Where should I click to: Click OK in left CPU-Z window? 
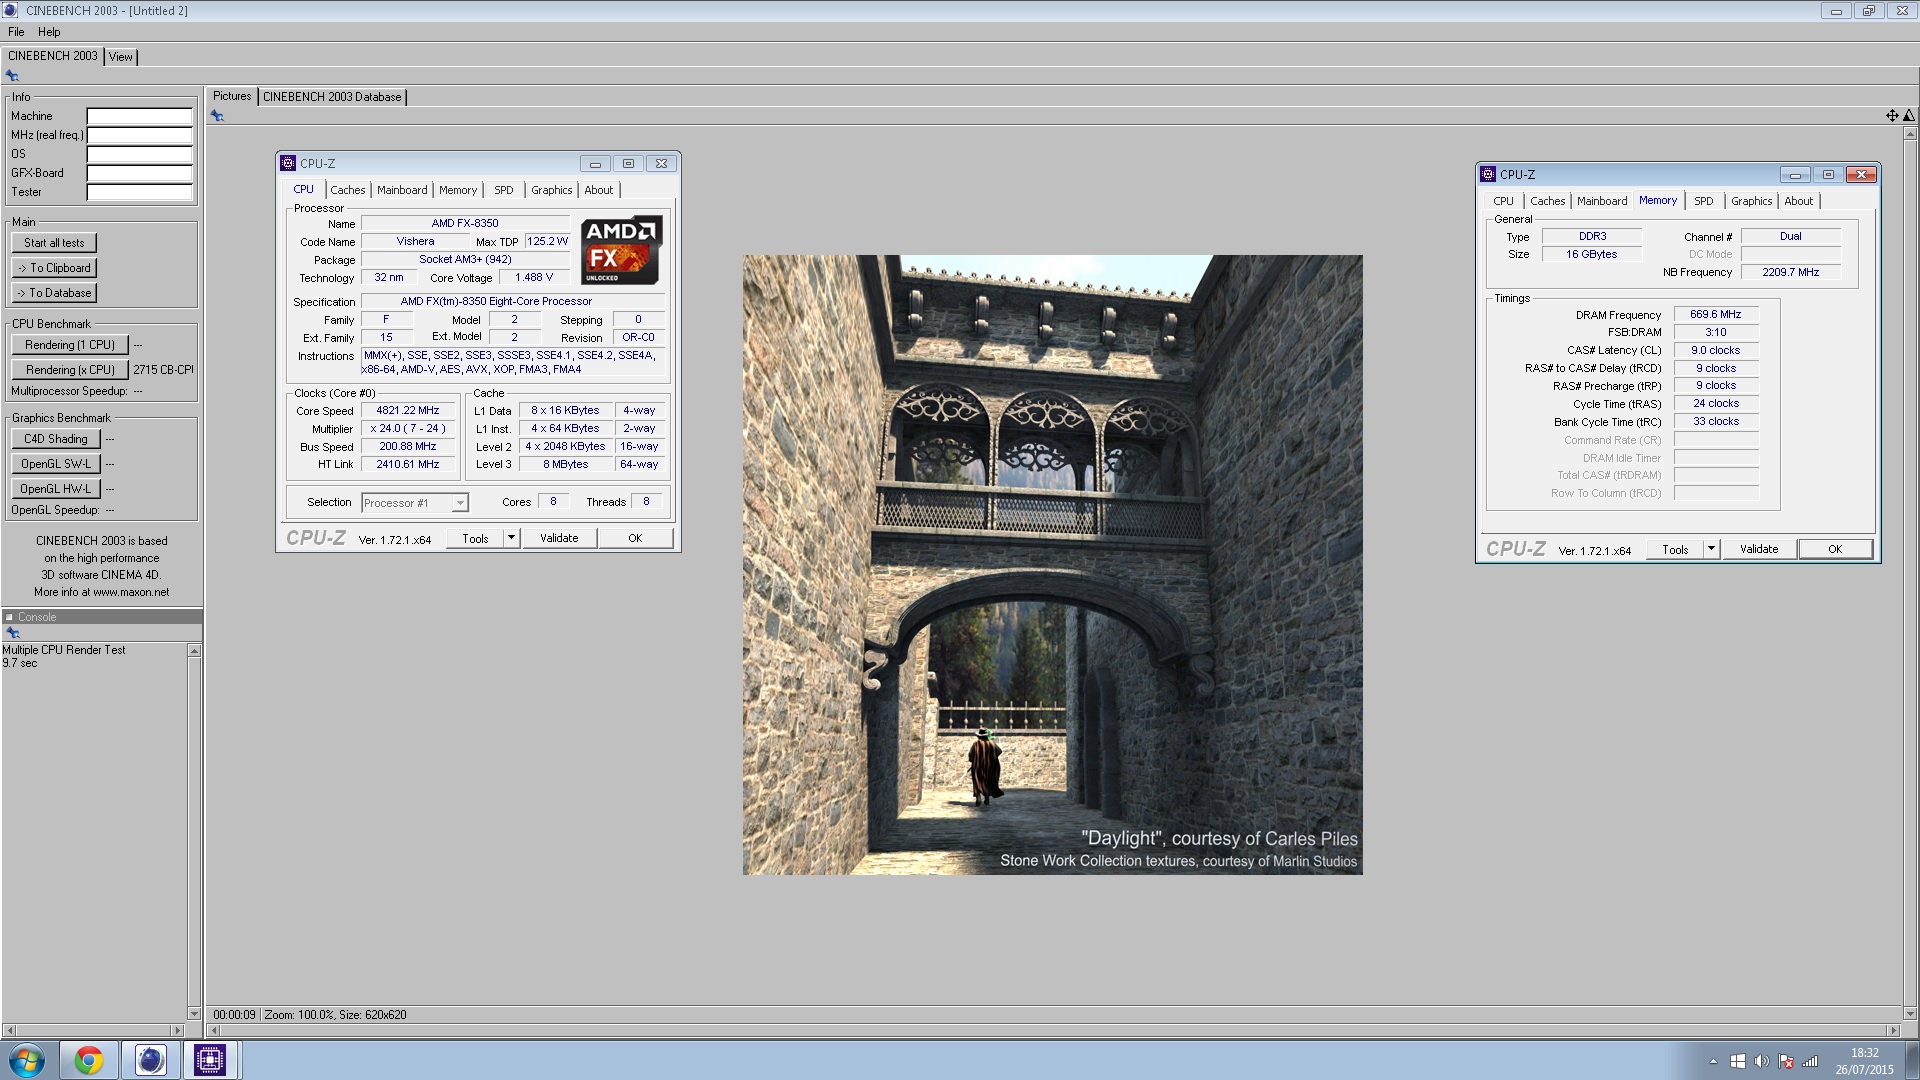coord(635,538)
